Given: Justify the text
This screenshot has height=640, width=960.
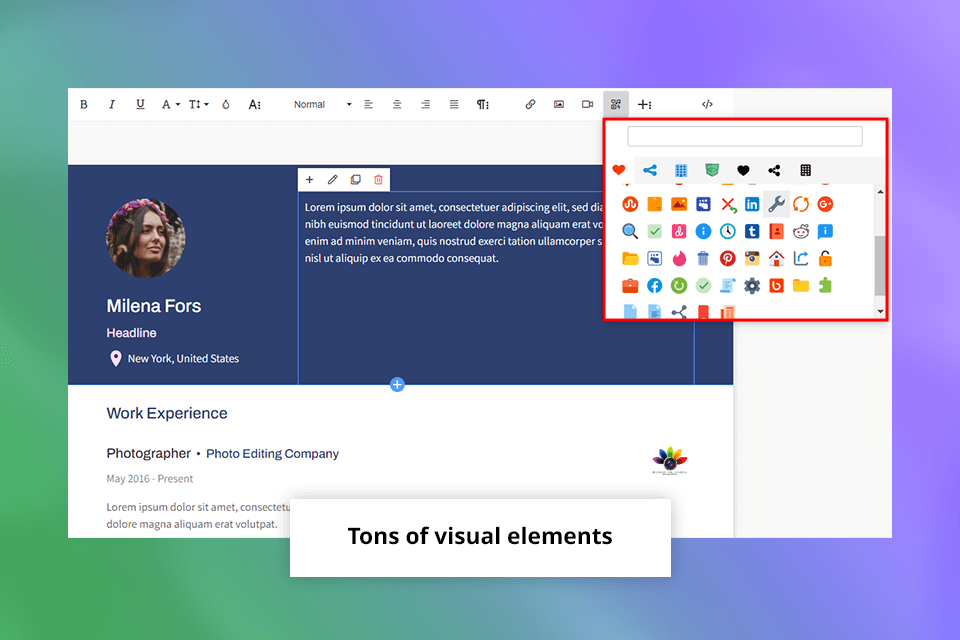Looking at the screenshot, I should click(x=454, y=104).
